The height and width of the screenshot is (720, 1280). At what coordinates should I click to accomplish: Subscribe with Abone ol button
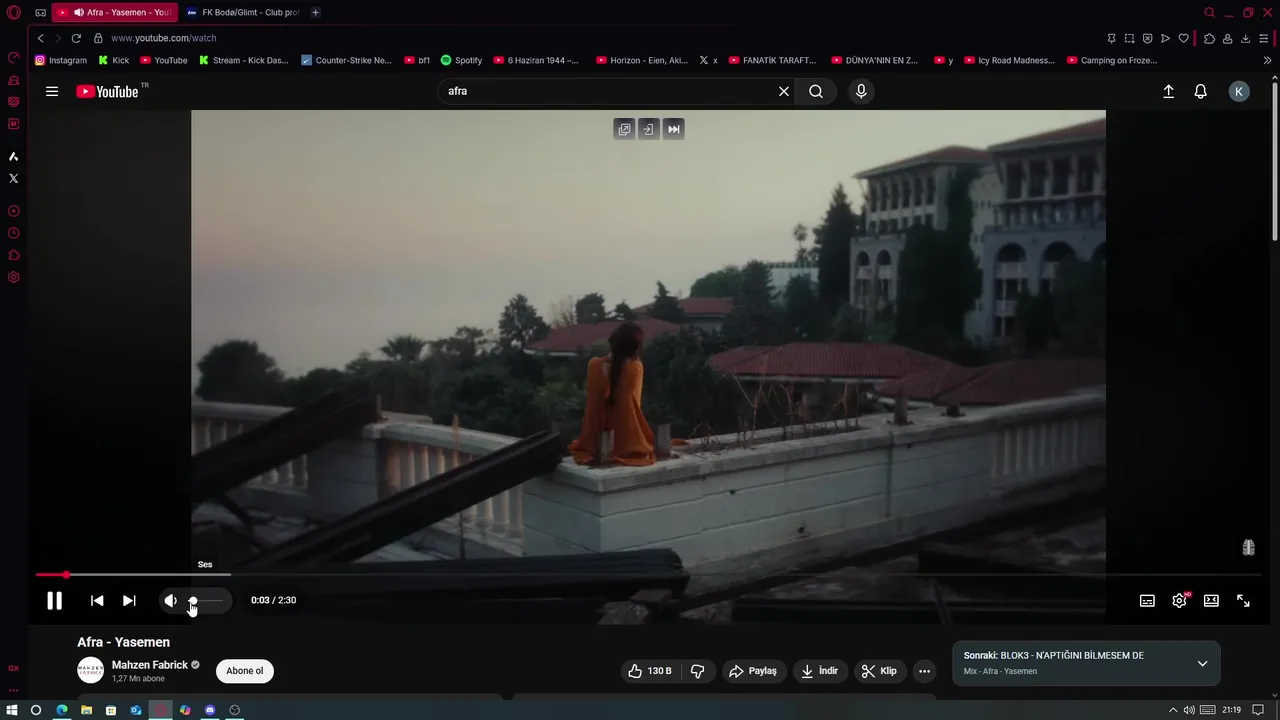[x=245, y=671]
